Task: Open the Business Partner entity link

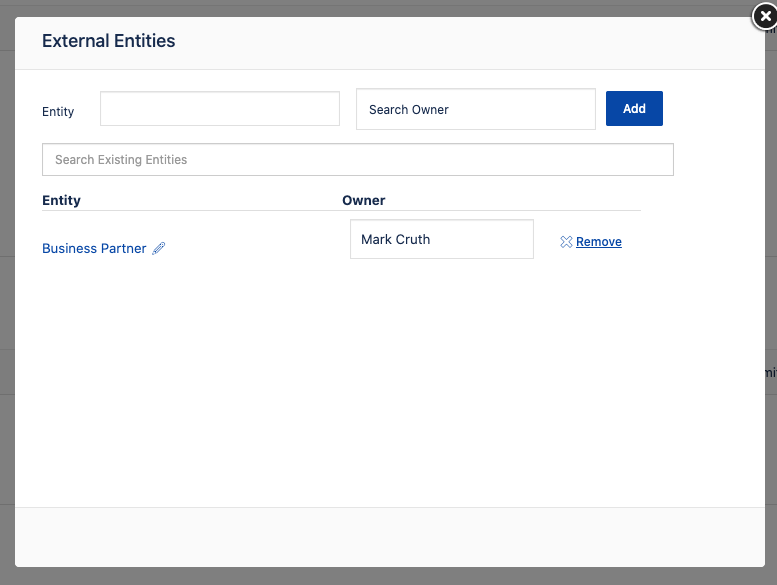Action: [x=94, y=248]
